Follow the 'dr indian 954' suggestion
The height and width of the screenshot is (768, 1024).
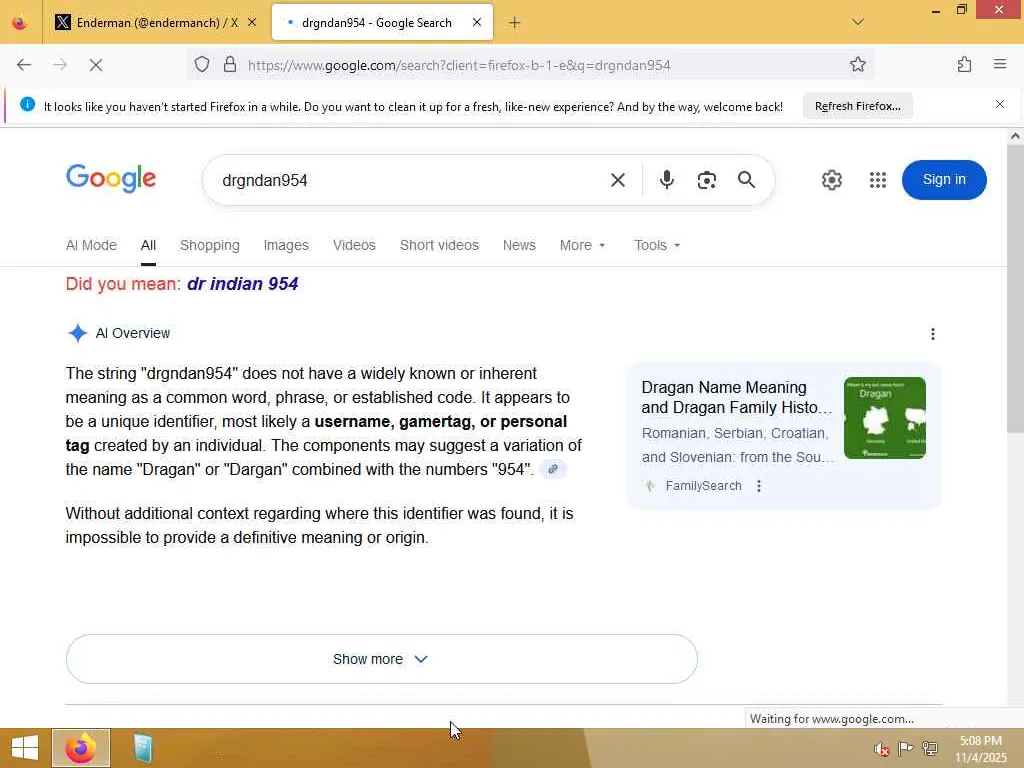point(242,284)
